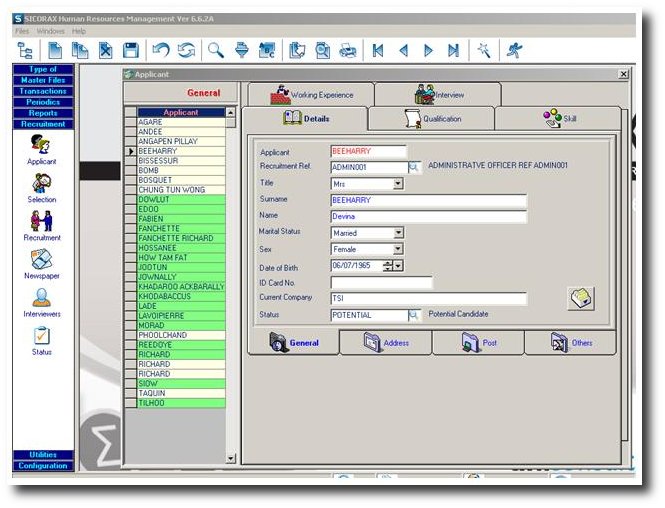This screenshot has width=665, height=508.
Task: Click the Master Files sidebar button
Action: 43,80
